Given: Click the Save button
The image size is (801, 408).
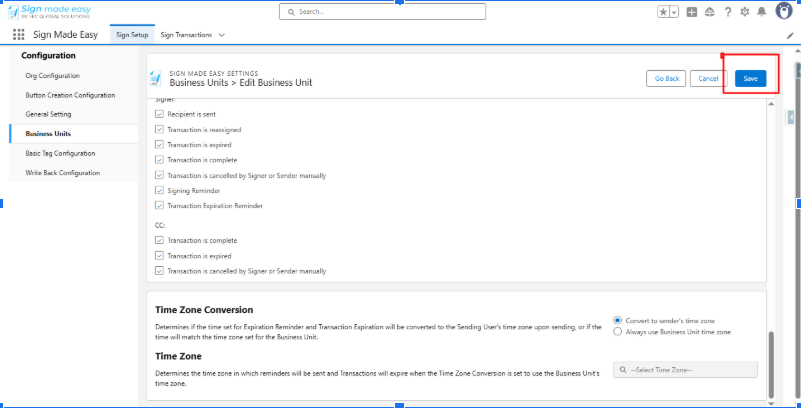Looking at the screenshot, I should pyautogui.click(x=750, y=78).
